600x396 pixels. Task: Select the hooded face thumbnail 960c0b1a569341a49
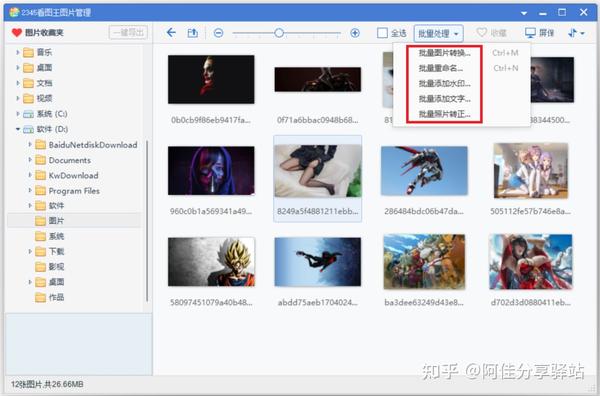211,171
